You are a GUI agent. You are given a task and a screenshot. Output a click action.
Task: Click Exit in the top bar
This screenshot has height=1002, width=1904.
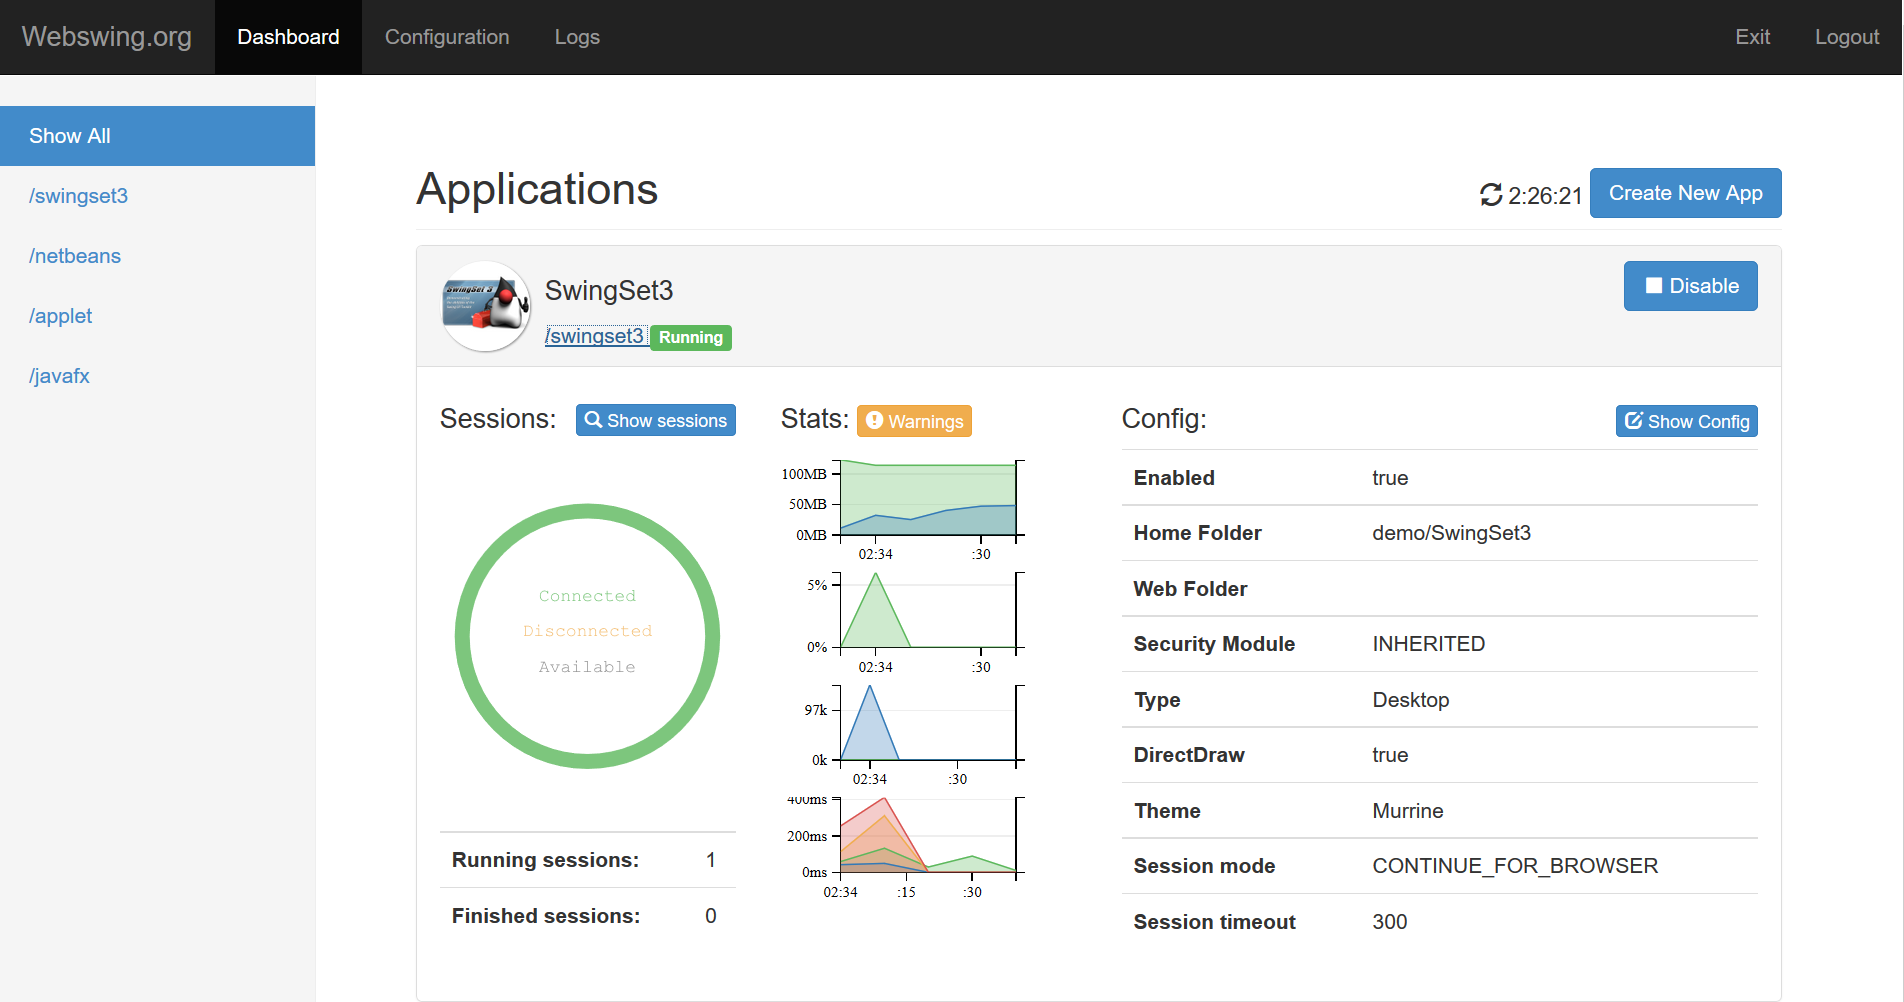coord(1752,37)
